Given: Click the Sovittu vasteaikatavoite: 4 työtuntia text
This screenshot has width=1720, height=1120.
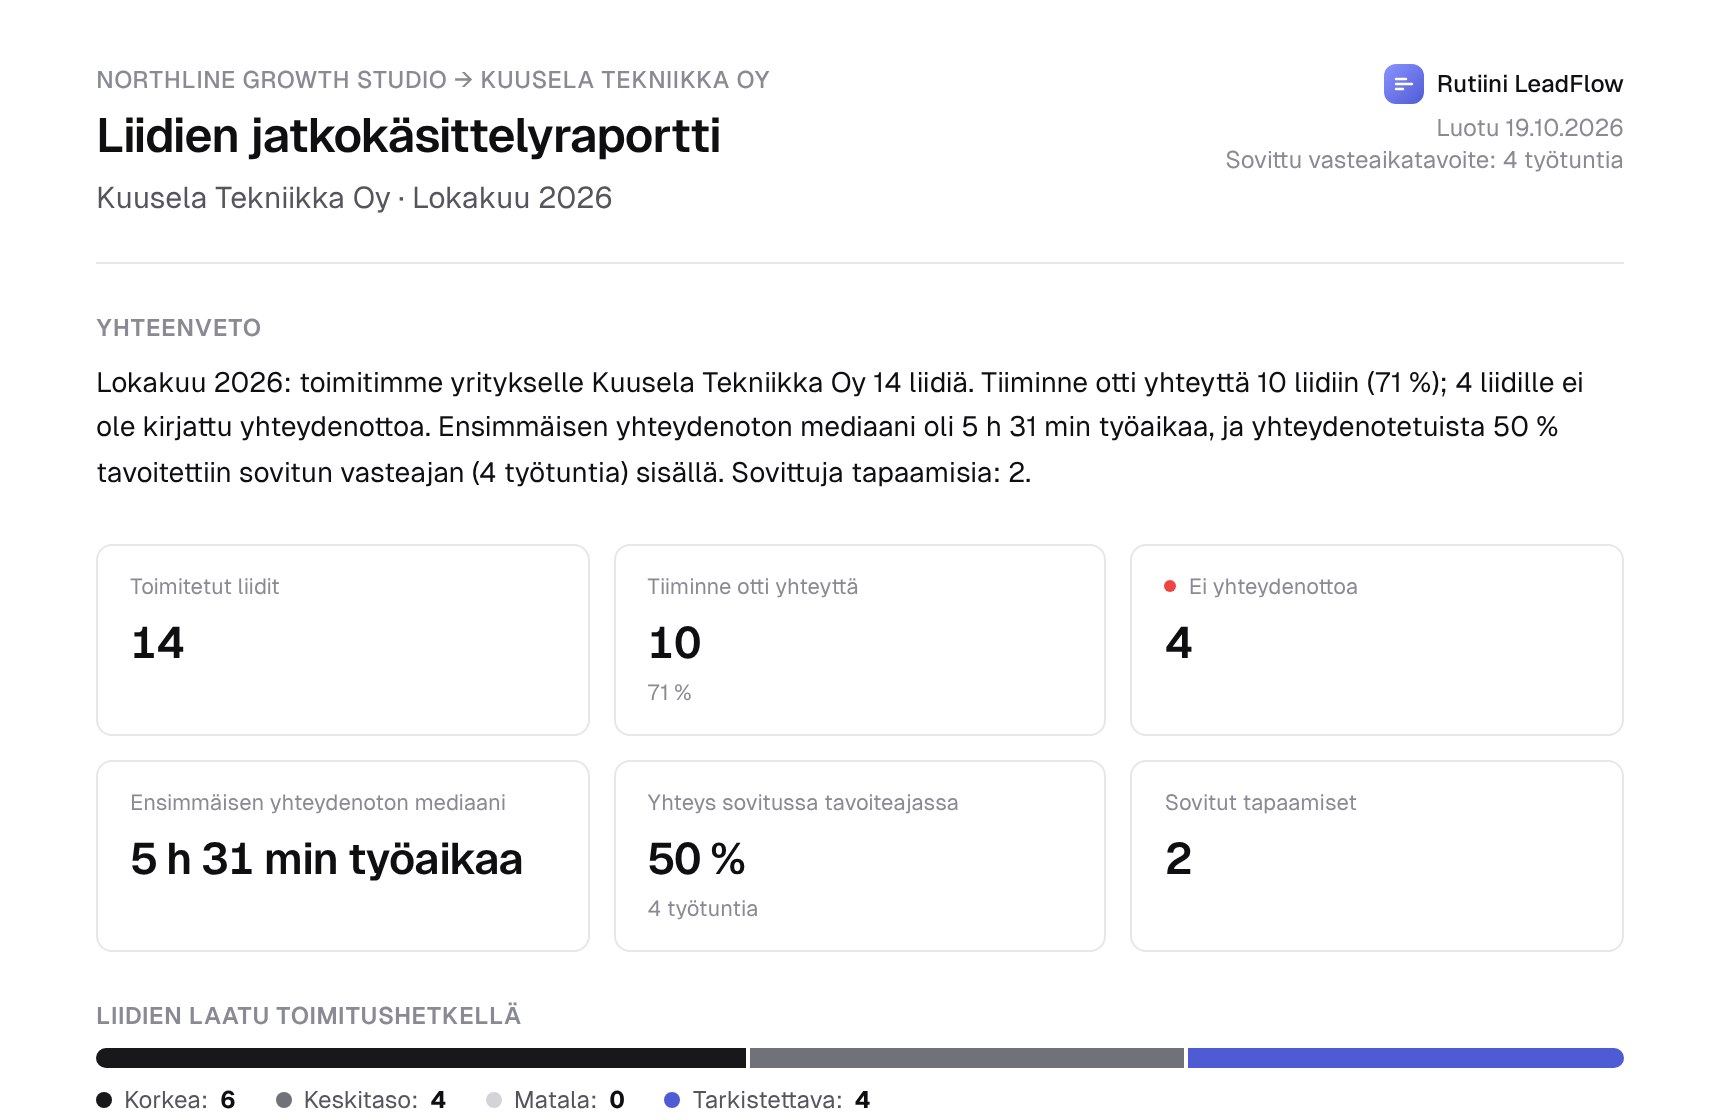Looking at the screenshot, I should pyautogui.click(x=1424, y=160).
